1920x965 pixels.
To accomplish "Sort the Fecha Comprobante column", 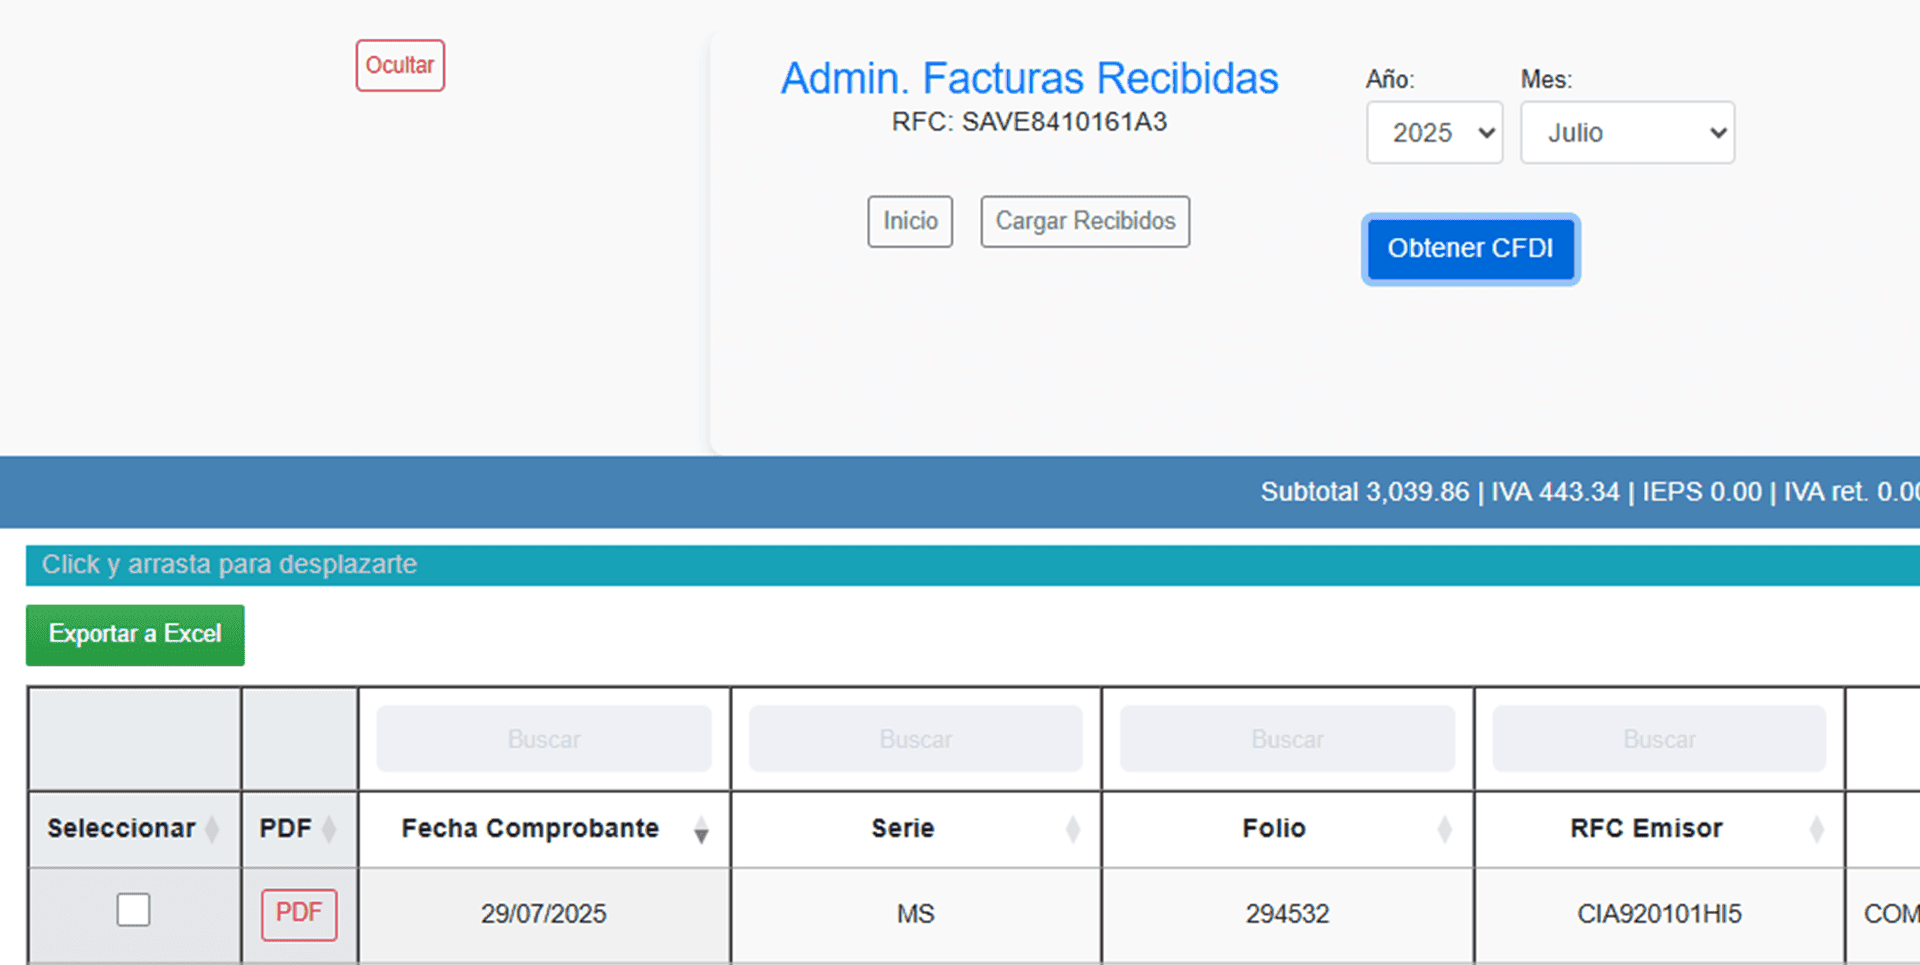I will tap(701, 829).
